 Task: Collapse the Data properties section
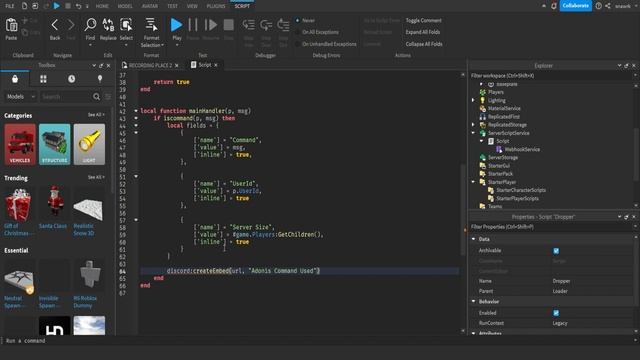[x=473, y=239]
